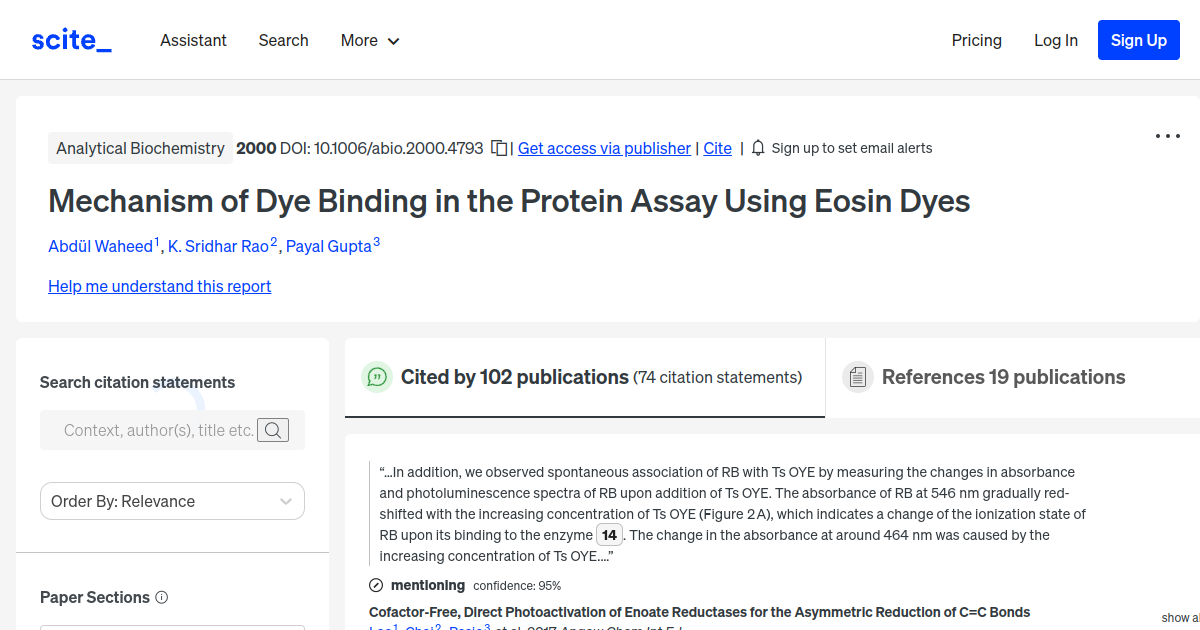The height and width of the screenshot is (630, 1200).
Task: Click the search magnifier in citation search
Action: (272, 430)
